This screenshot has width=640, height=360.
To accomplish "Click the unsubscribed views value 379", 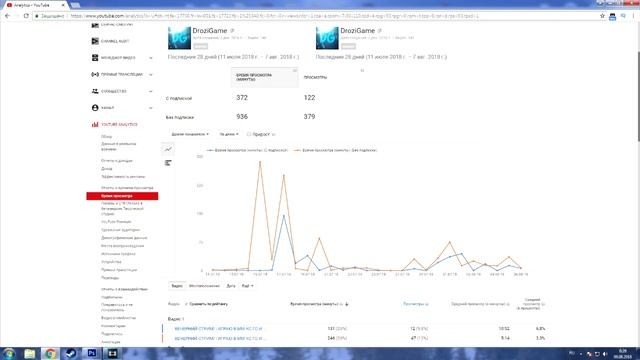I will point(309,117).
